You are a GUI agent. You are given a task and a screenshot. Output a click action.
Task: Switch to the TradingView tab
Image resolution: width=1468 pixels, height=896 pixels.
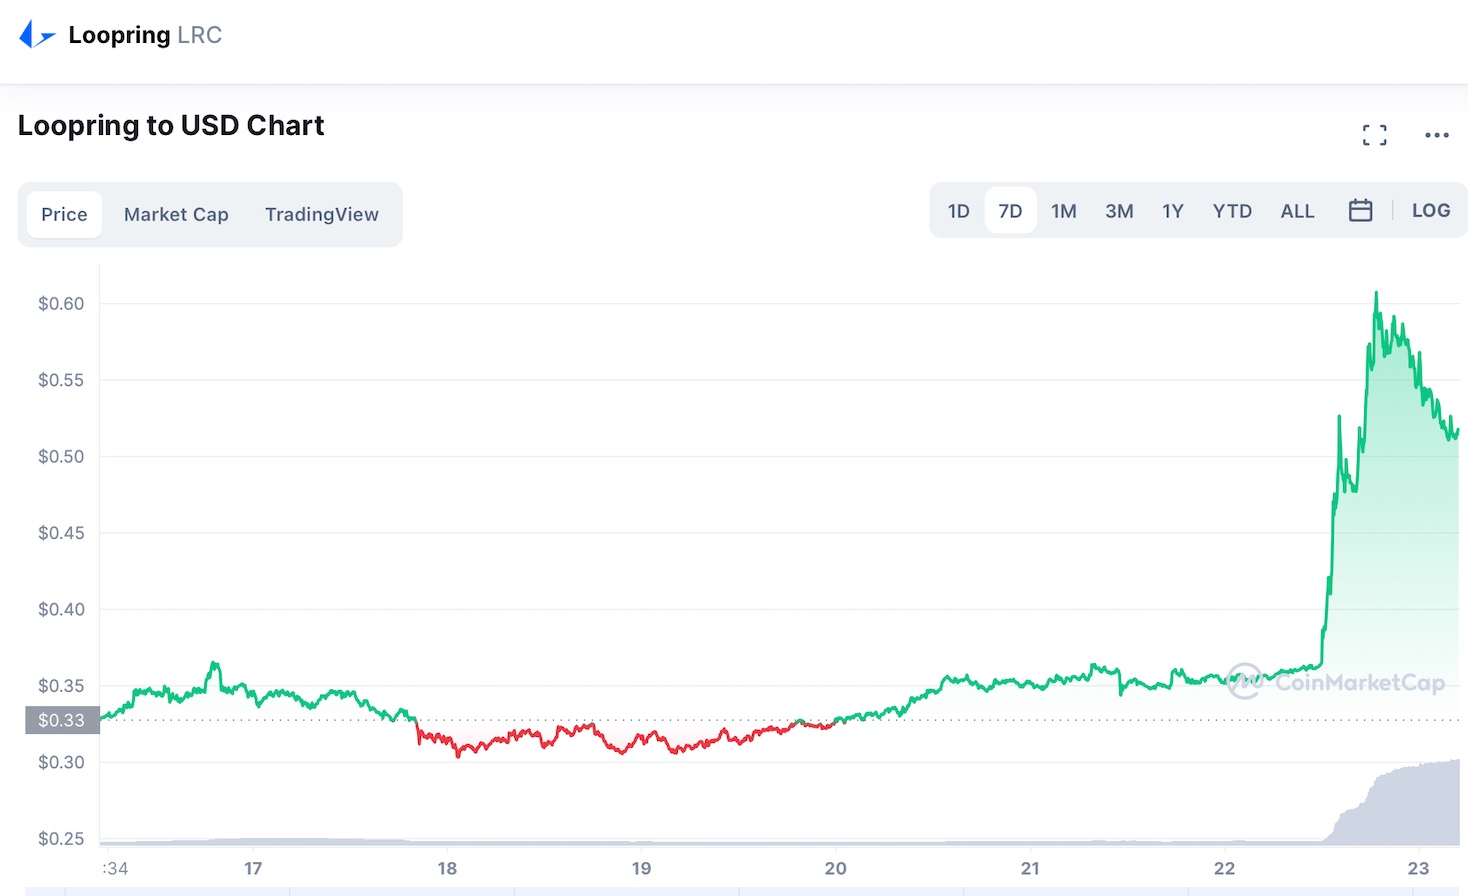pyautogui.click(x=322, y=214)
